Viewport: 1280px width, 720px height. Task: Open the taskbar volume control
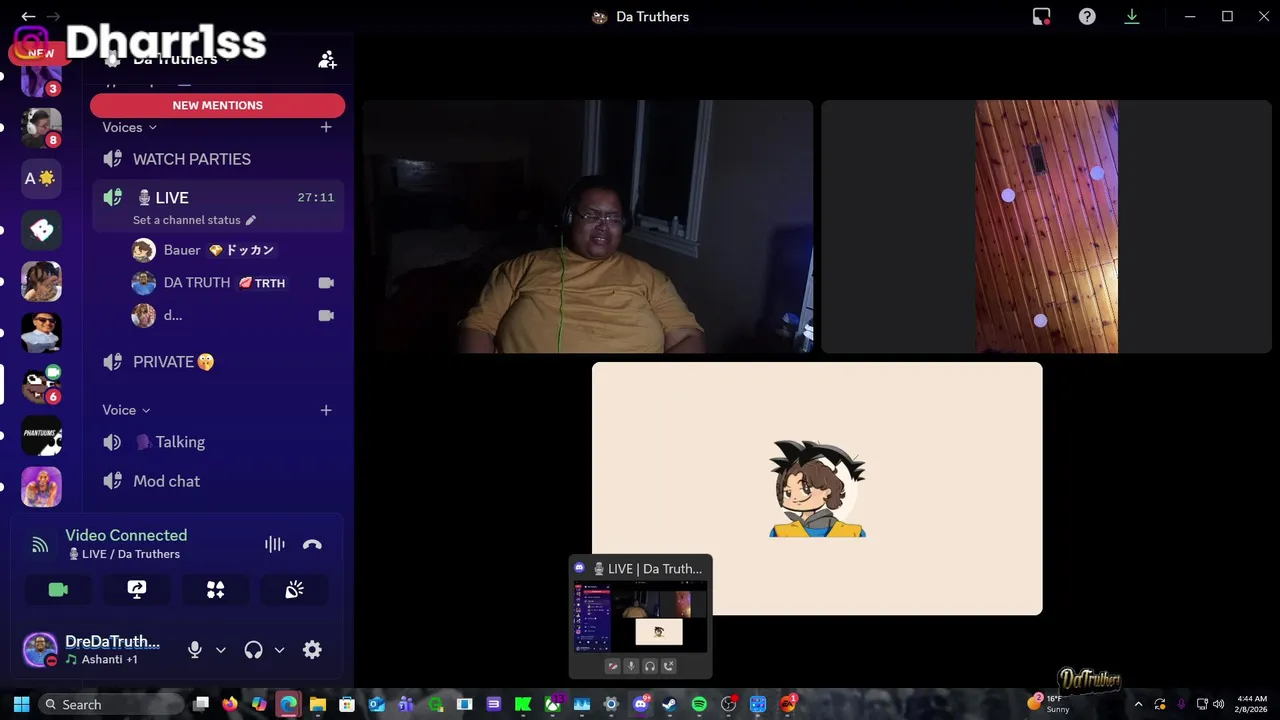pos(1218,704)
